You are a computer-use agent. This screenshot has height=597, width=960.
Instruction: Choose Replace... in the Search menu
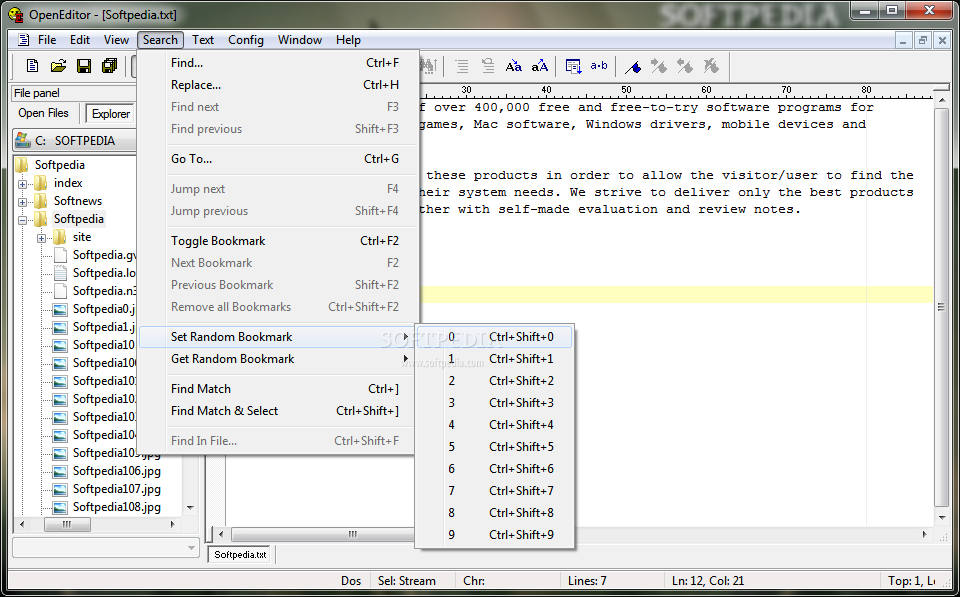pyautogui.click(x=279, y=84)
